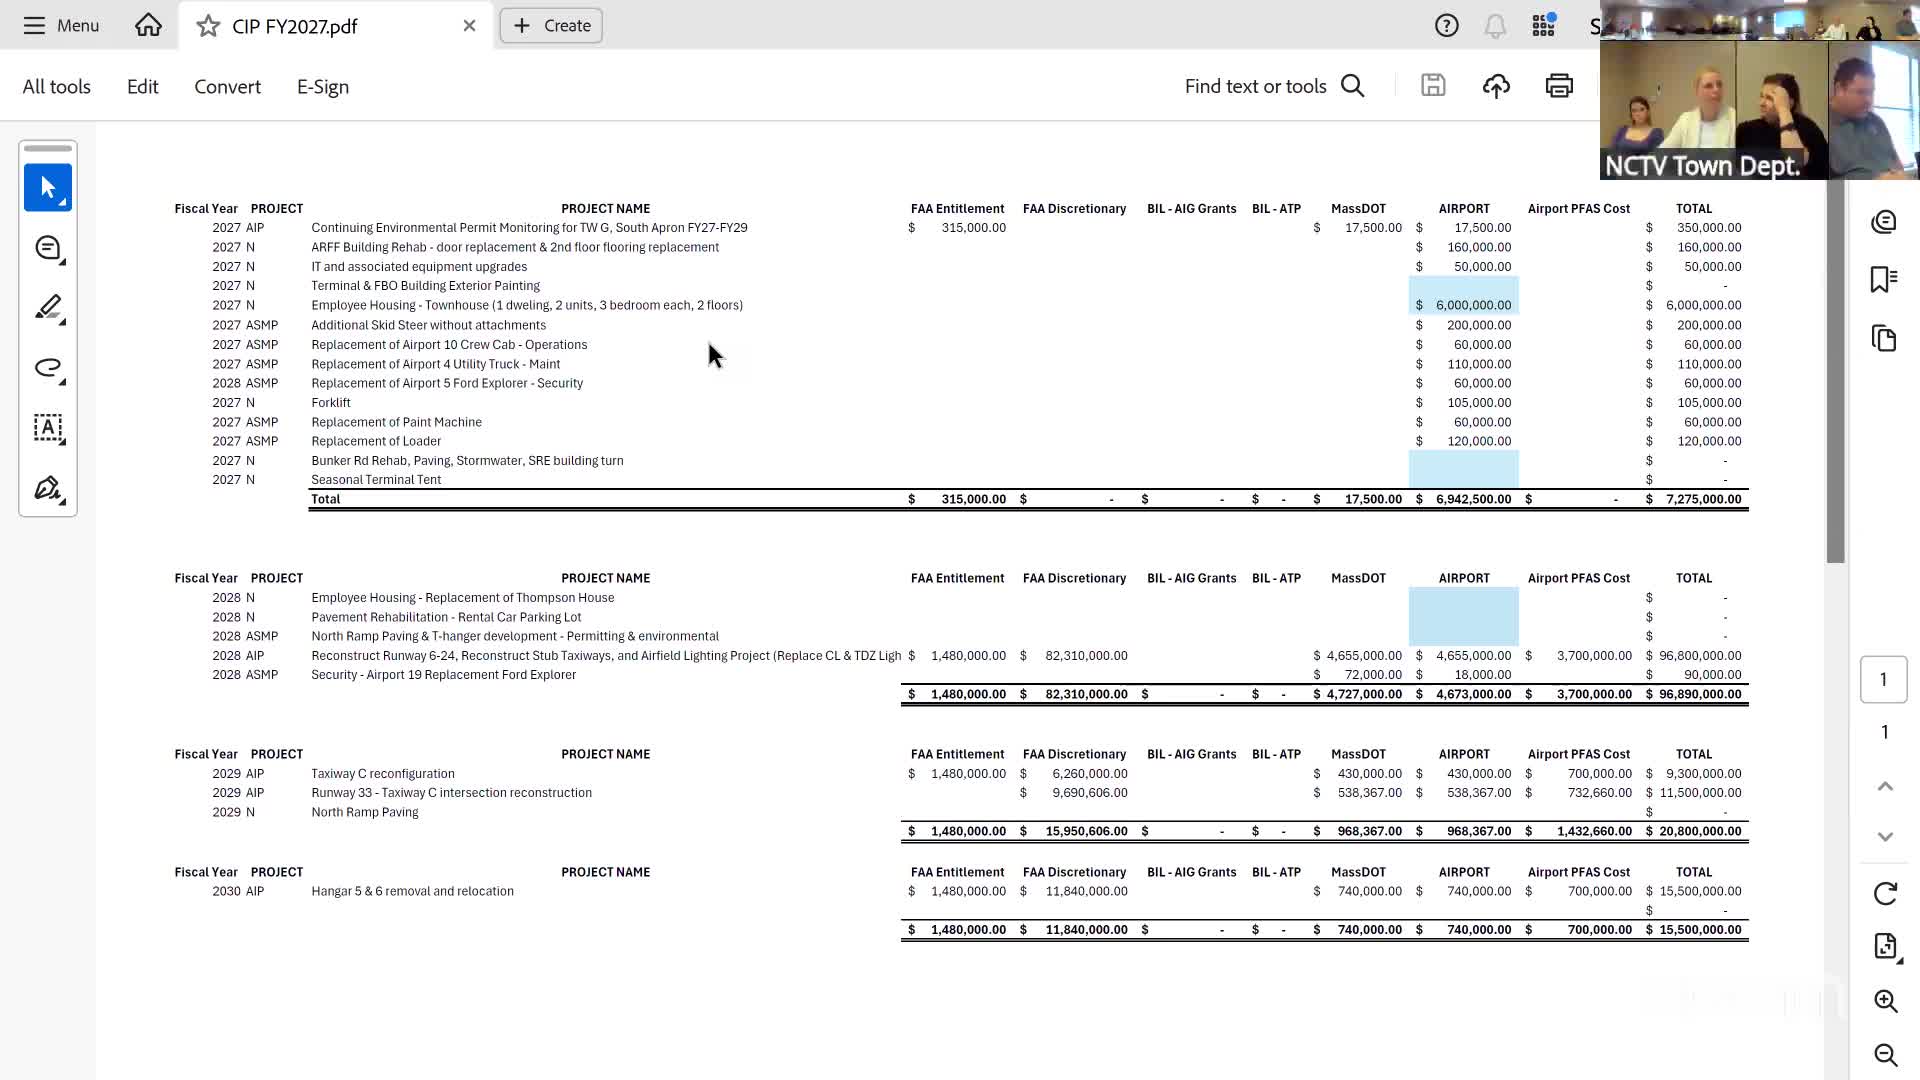Activate the text box selection tool
This screenshot has height=1080, width=1920.
tap(47, 428)
